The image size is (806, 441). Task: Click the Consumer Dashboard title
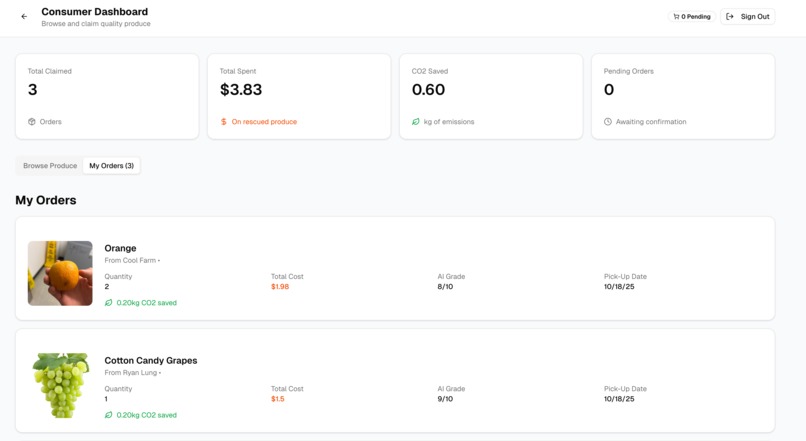(95, 11)
